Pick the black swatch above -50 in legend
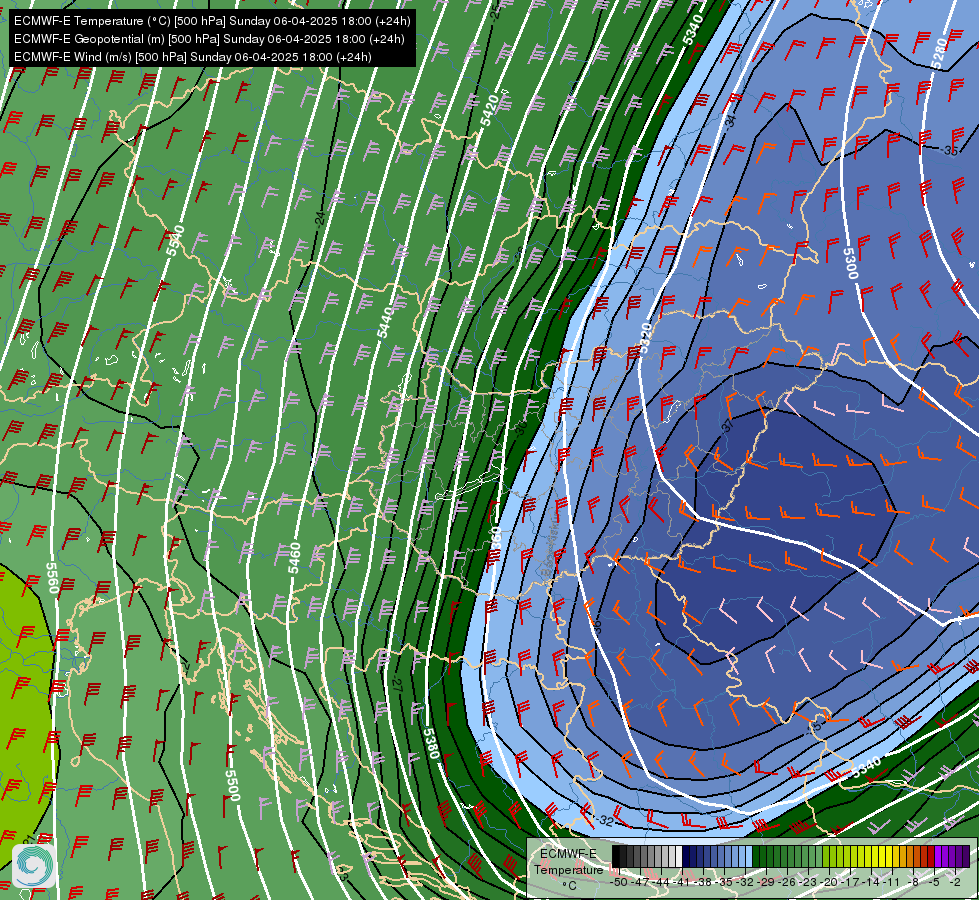 point(616,857)
